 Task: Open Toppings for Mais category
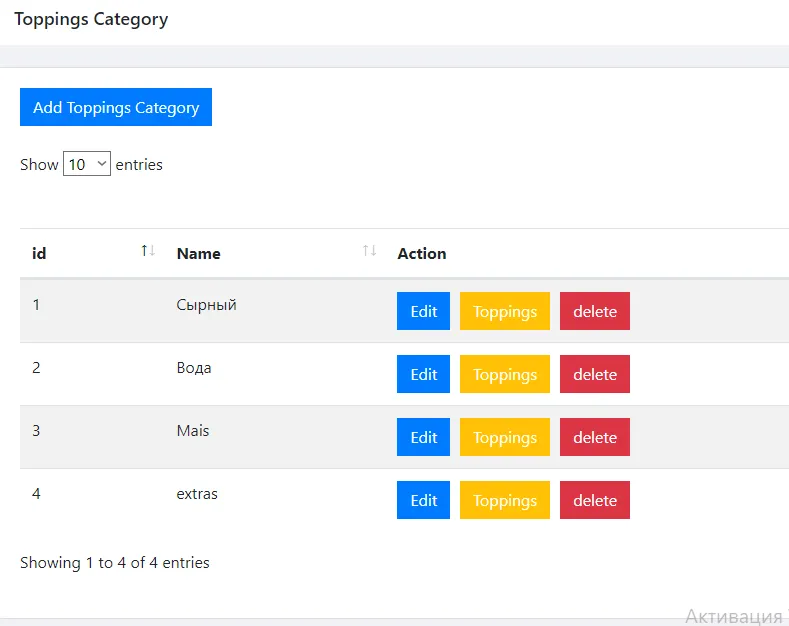pyautogui.click(x=505, y=437)
